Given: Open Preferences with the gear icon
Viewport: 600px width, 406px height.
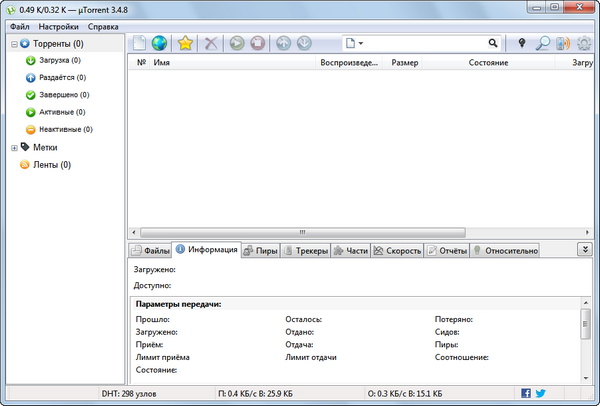Looking at the screenshot, I should point(584,44).
